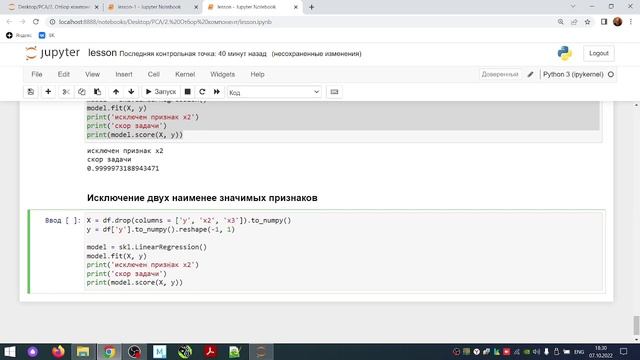The height and width of the screenshot is (360, 640).
Task: Go back in browser history
Action: point(9,22)
